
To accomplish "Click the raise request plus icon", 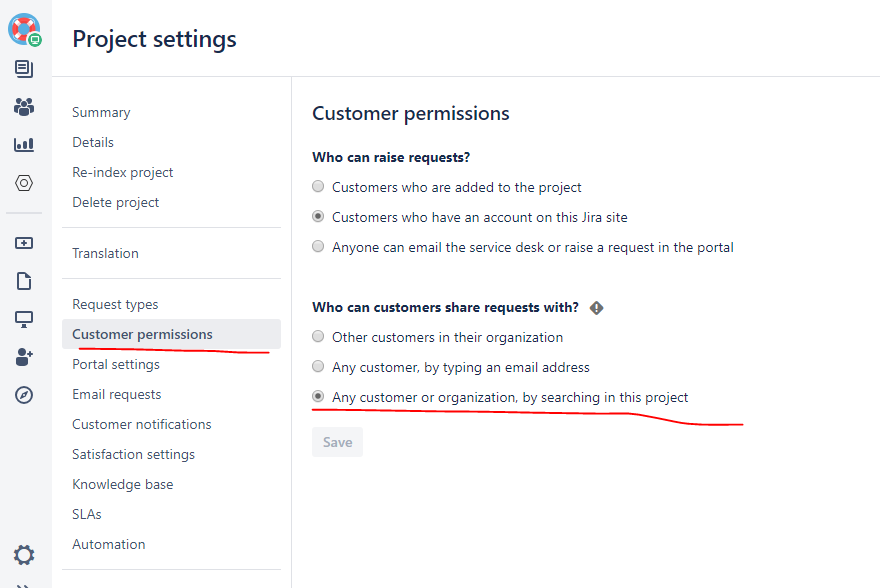I will pyautogui.click(x=24, y=243).
